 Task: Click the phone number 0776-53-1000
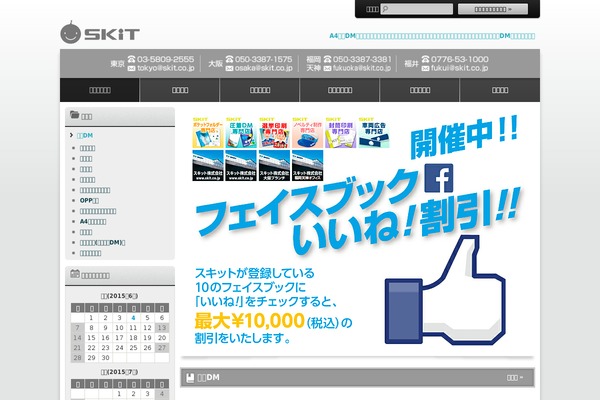point(460,59)
